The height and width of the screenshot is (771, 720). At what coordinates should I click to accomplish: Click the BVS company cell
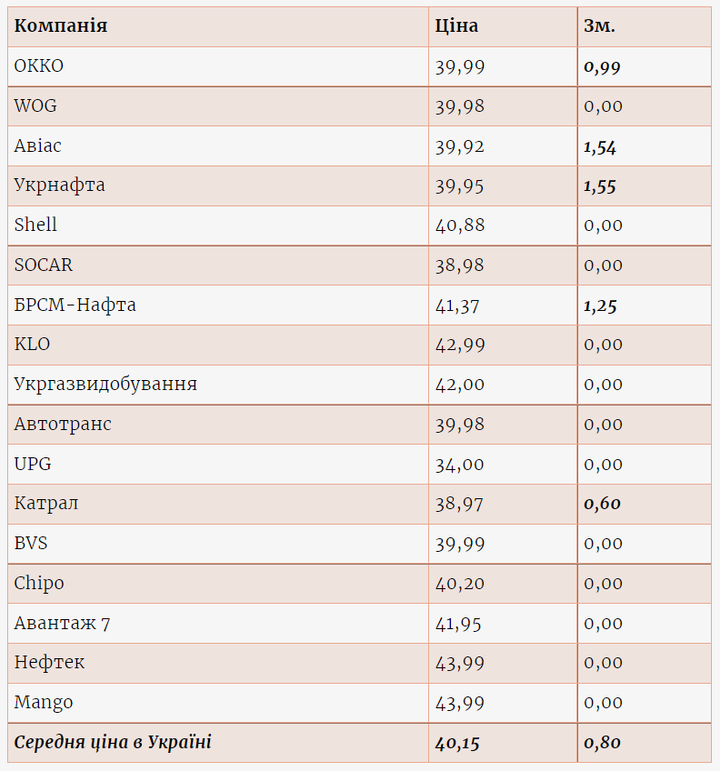coord(31,543)
